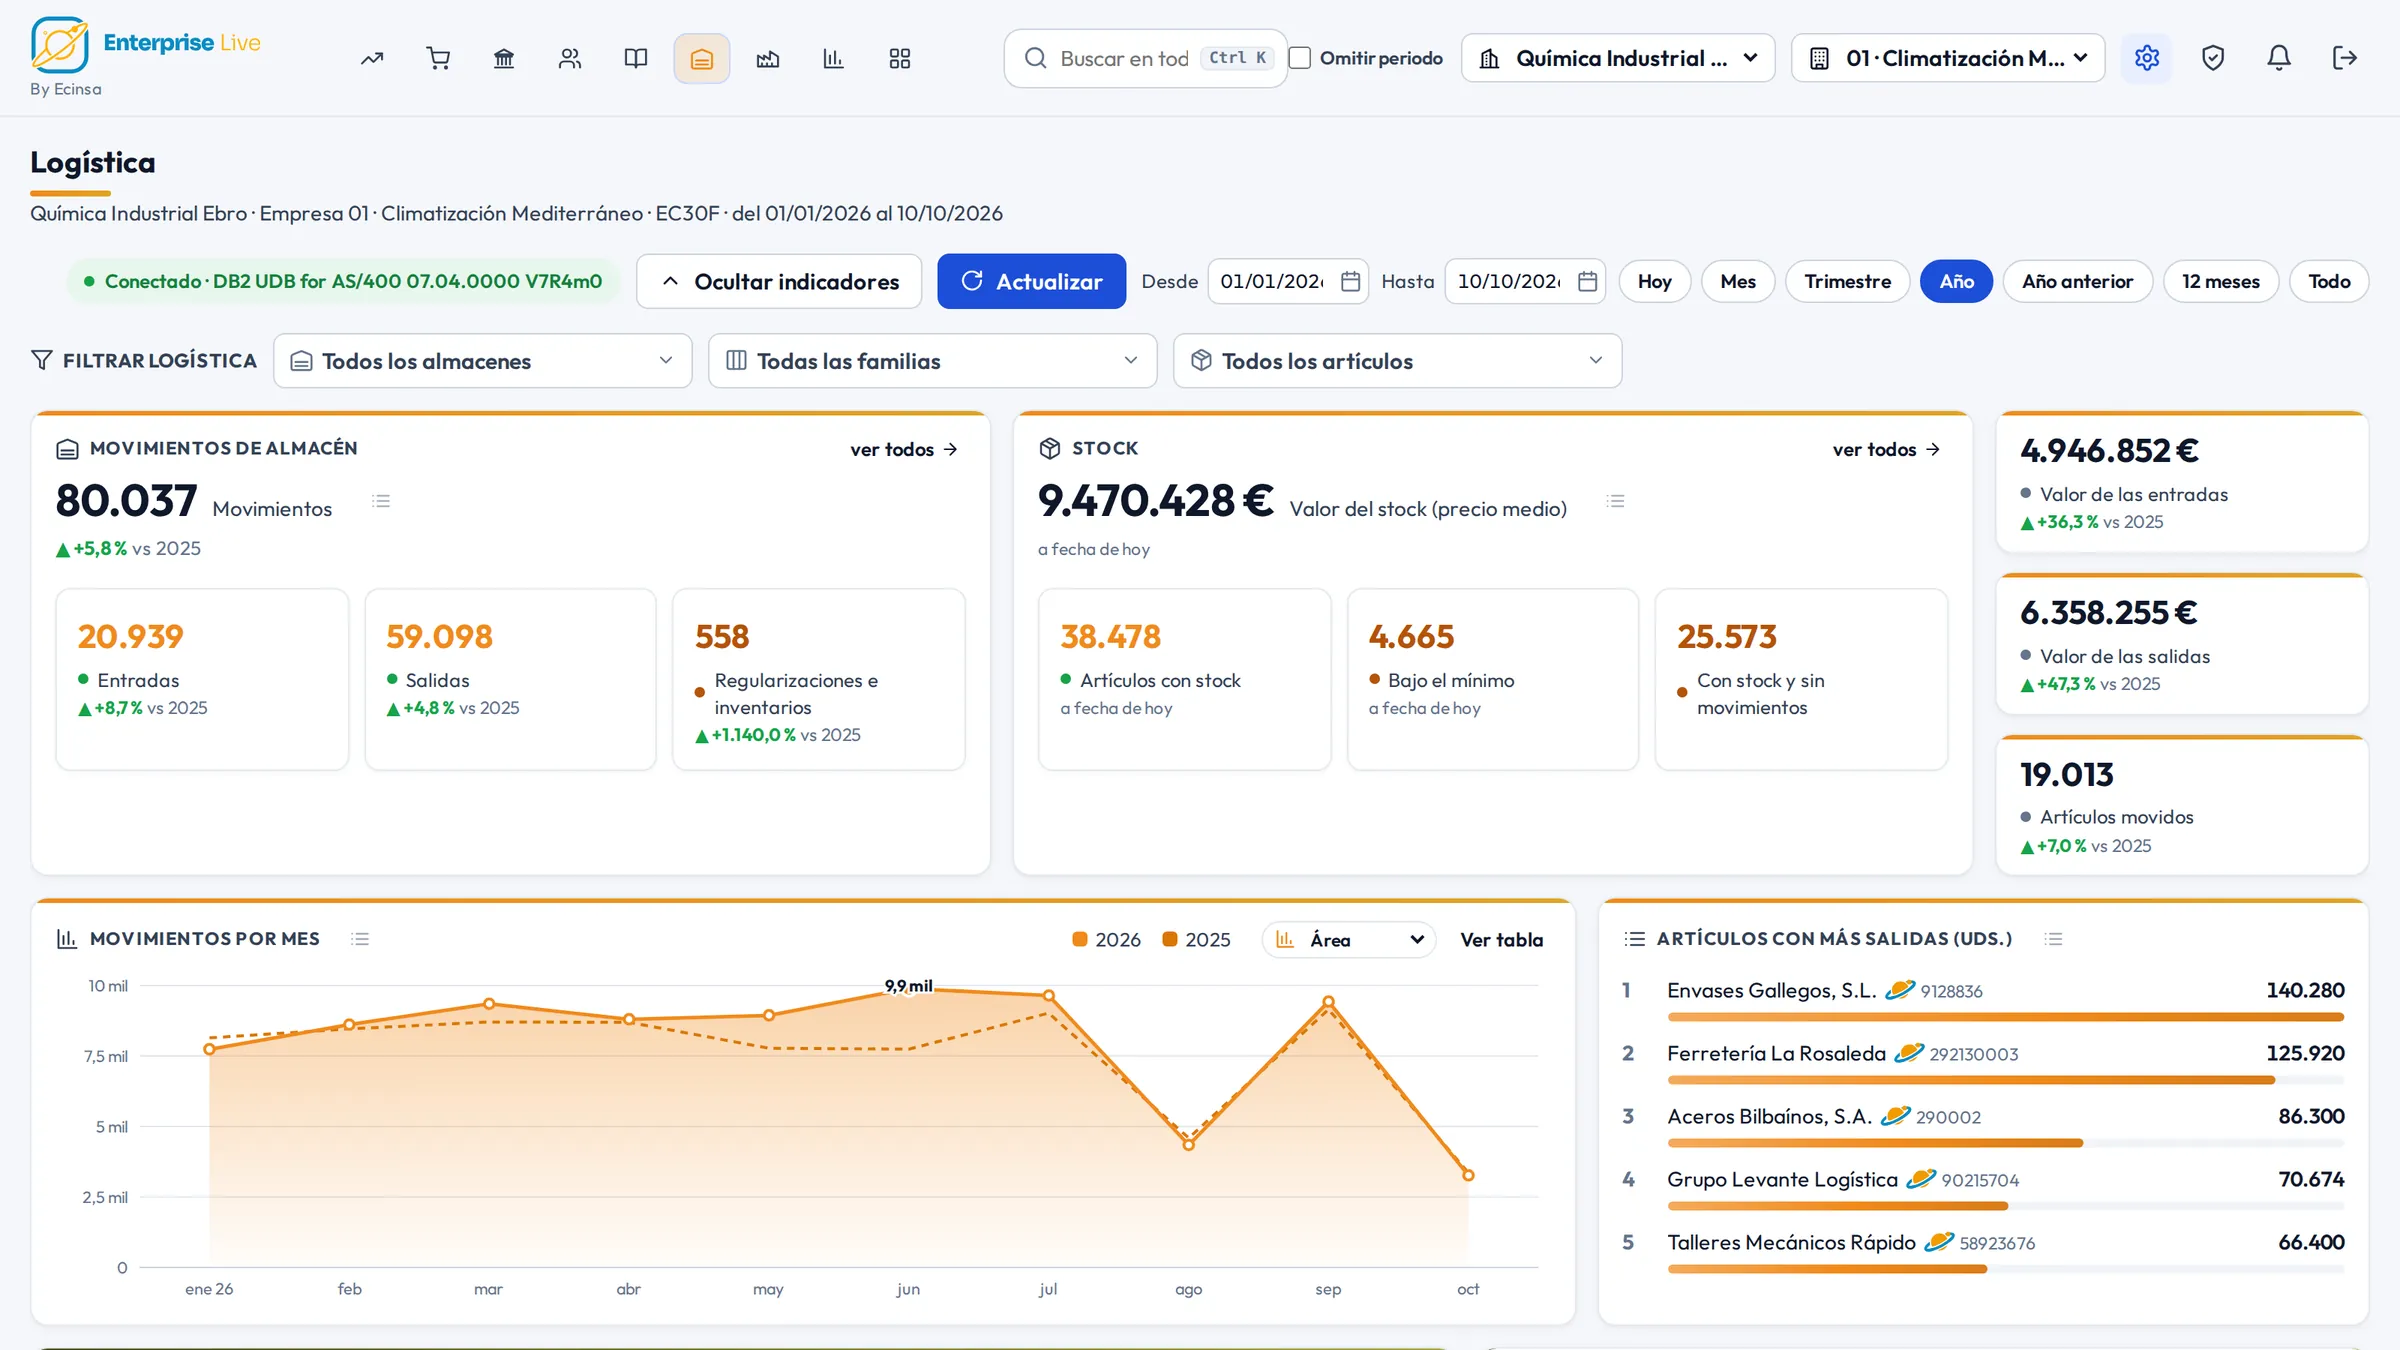Open the bank building module icon

(x=504, y=59)
